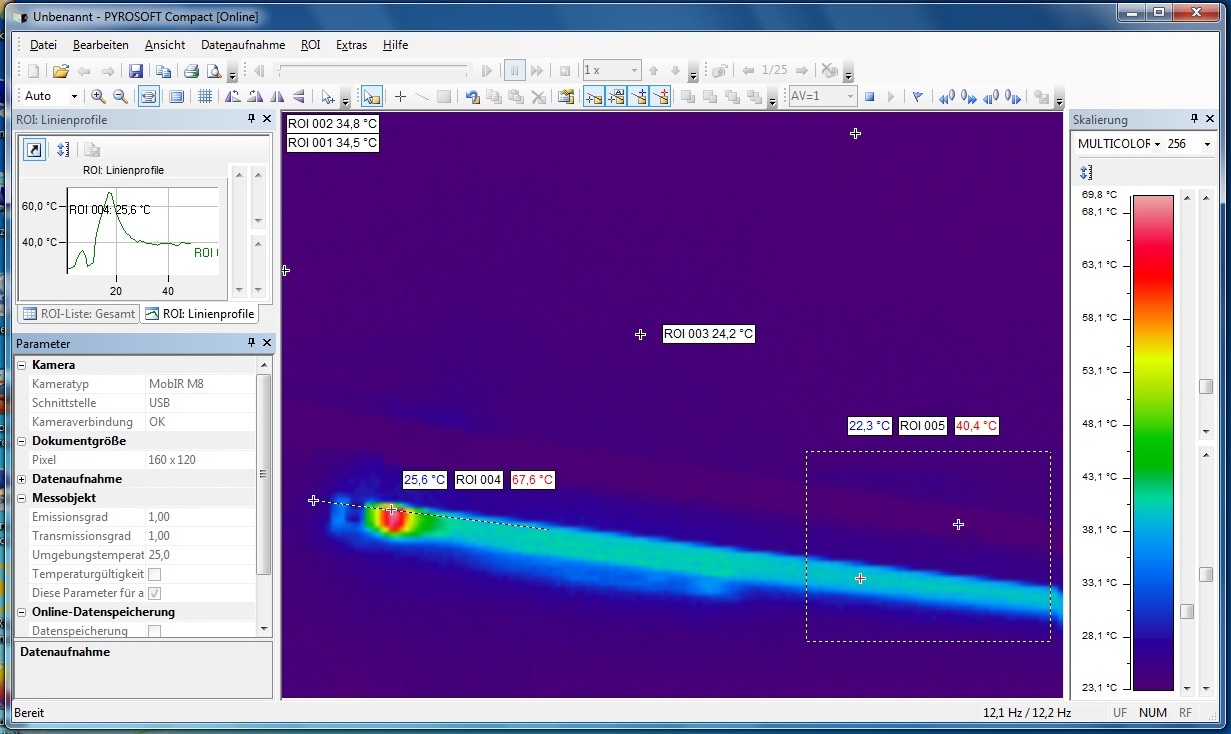The image size is (1231, 734).
Task: Click the open folder icon
Action: (60, 71)
